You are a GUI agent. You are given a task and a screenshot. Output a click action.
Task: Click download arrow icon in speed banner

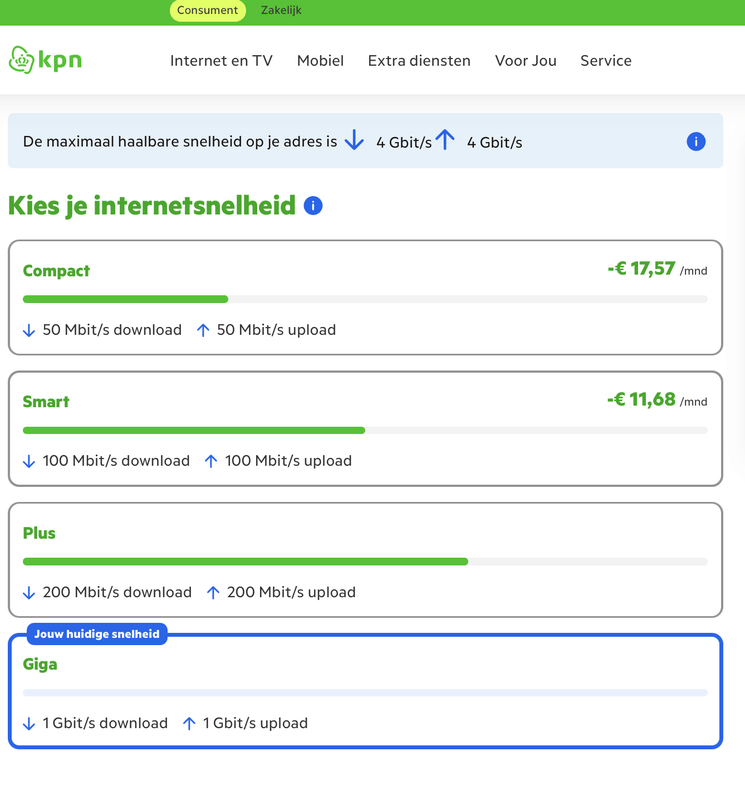[x=354, y=141]
